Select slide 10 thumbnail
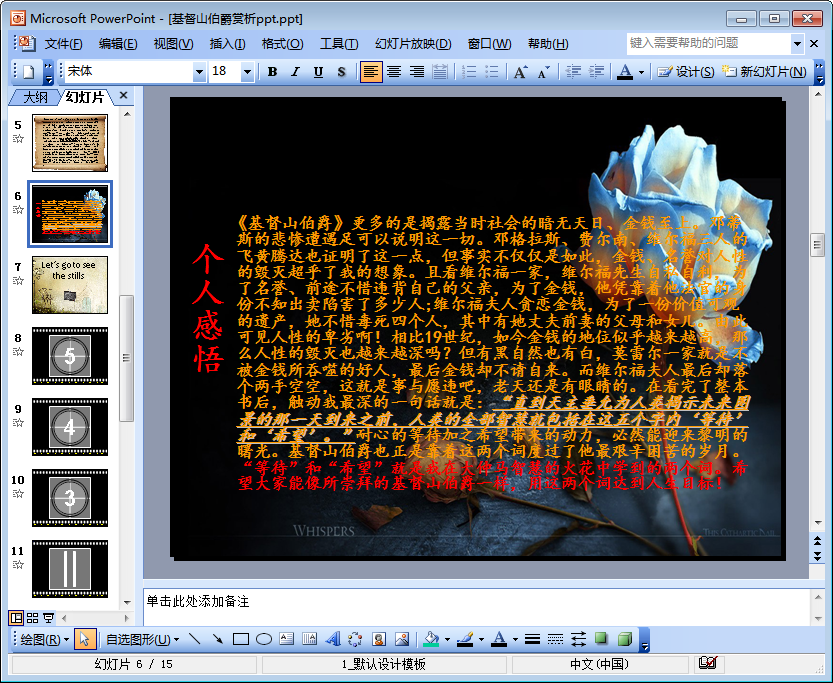This screenshot has height=683, width=833. (x=70, y=498)
